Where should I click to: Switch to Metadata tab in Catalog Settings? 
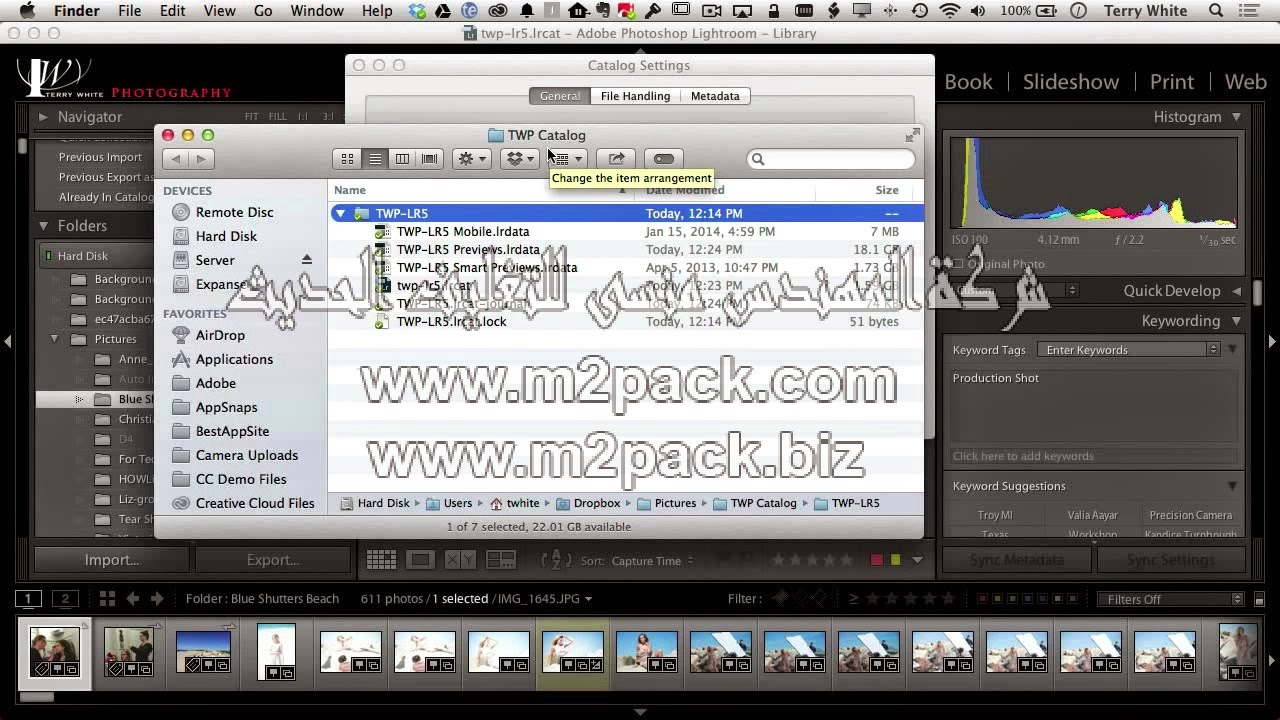tap(715, 96)
